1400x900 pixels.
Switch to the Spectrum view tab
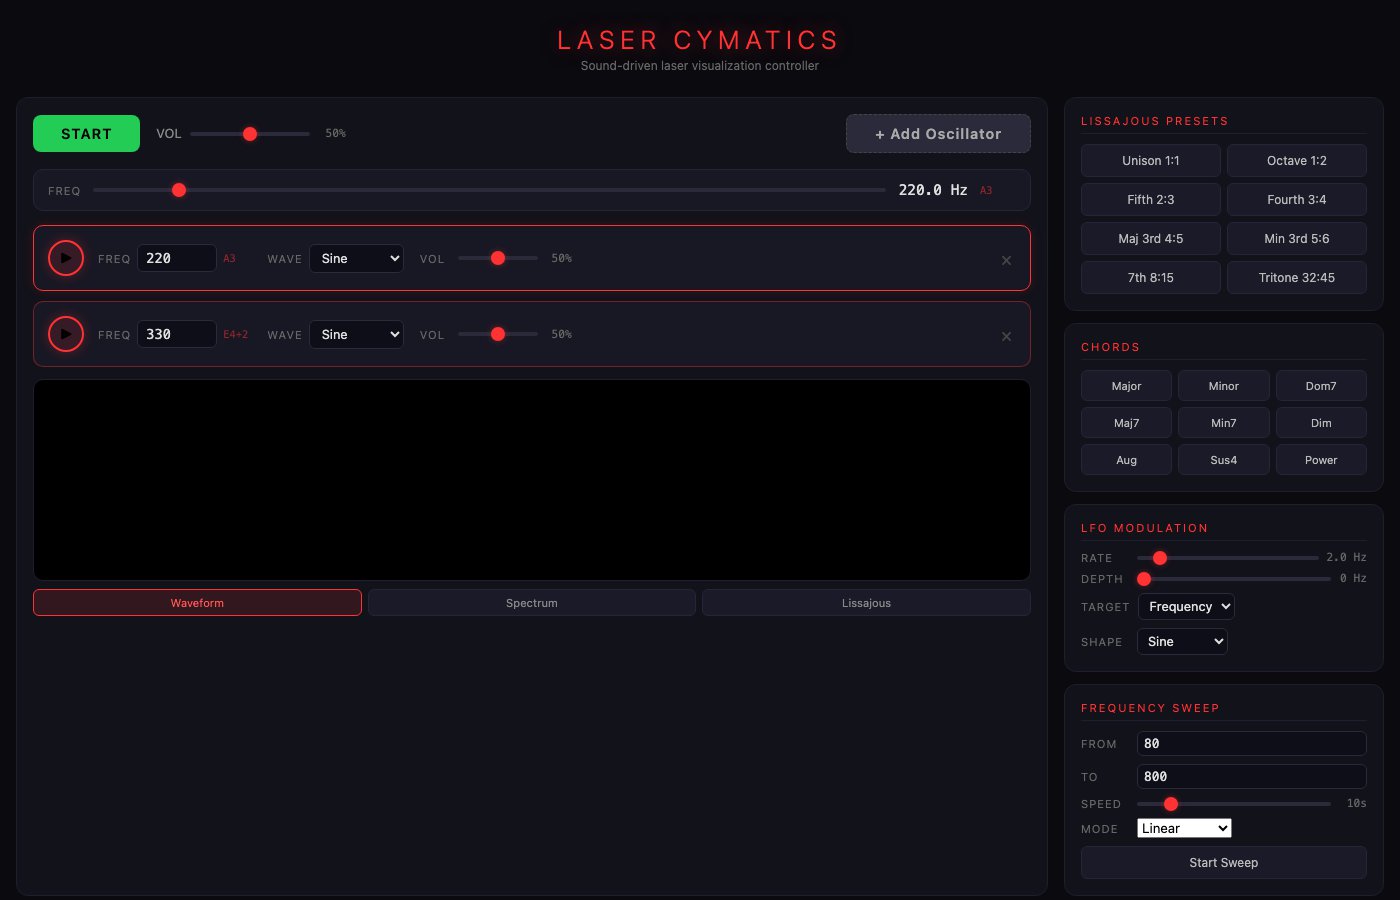point(532,603)
